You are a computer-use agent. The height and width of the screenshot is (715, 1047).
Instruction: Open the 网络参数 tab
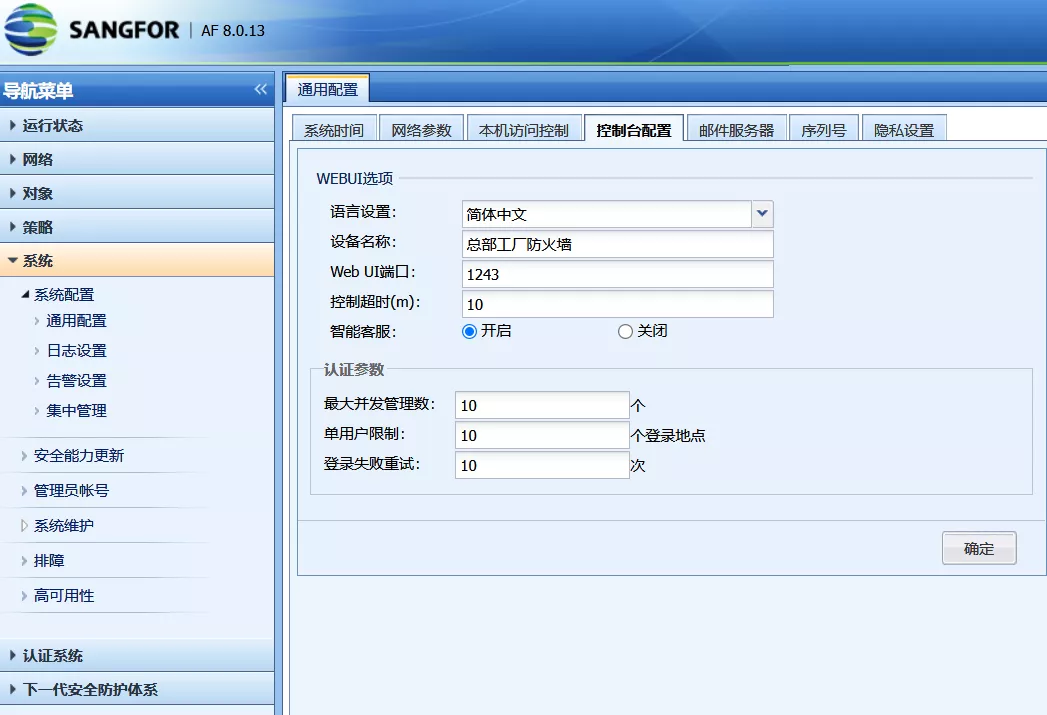click(421, 130)
